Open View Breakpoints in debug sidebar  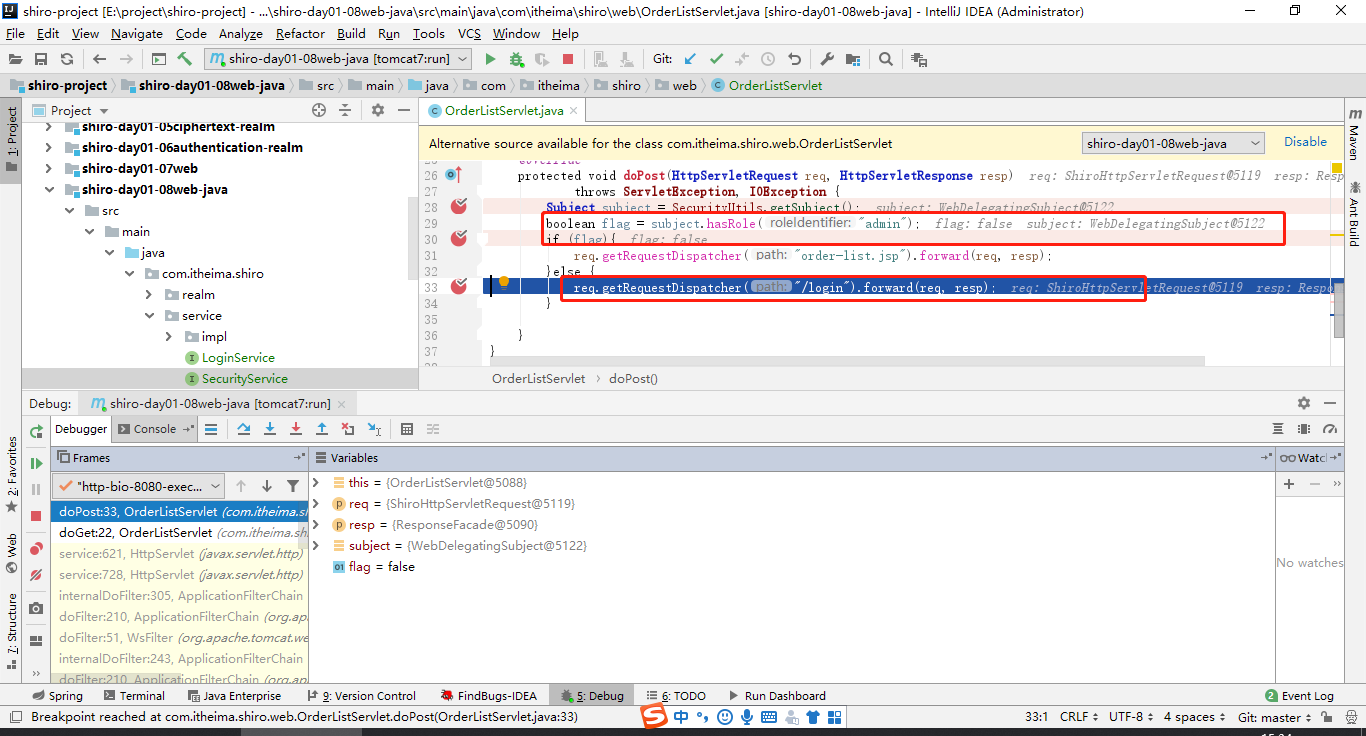pos(37,549)
